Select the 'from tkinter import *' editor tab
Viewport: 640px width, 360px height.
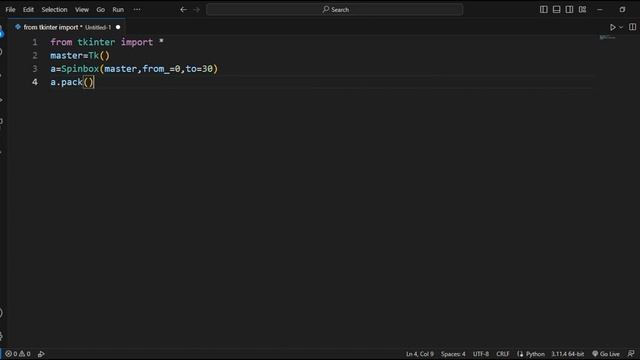coord(67,27)
